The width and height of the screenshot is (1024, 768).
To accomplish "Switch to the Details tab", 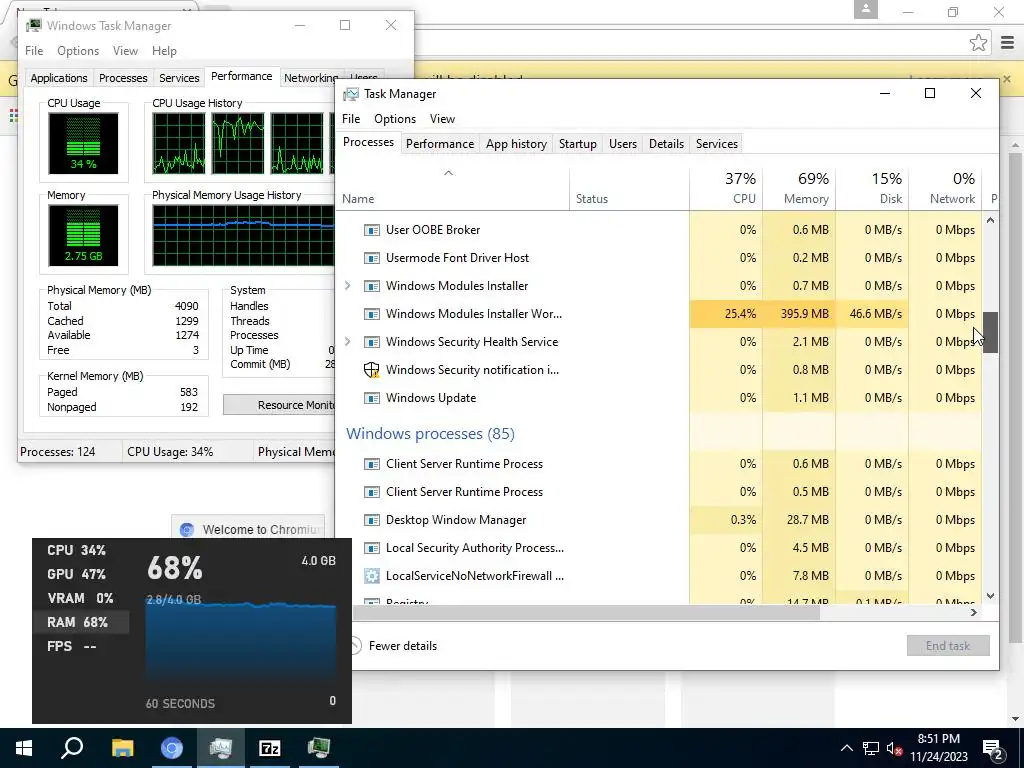I will coord(666,144).
